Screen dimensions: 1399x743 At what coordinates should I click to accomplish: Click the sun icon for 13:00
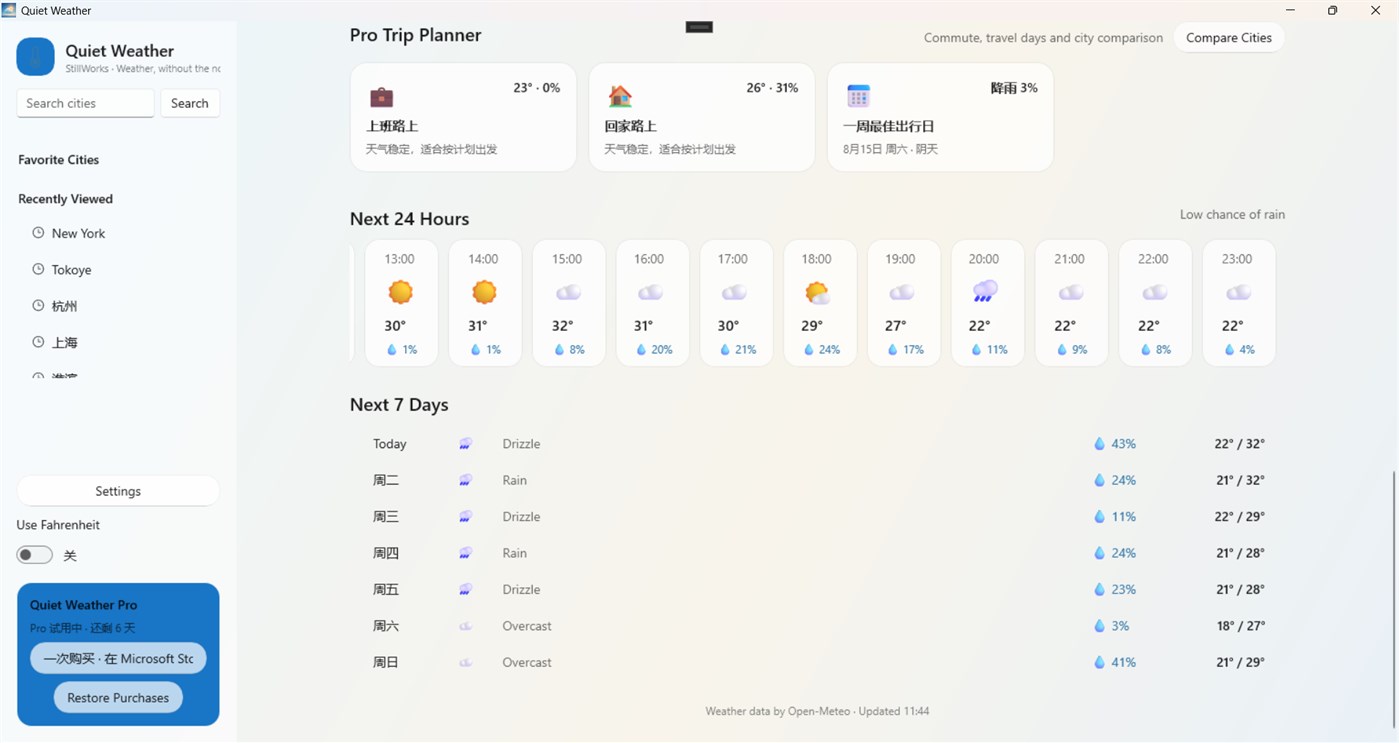click(x=400, y=292)
